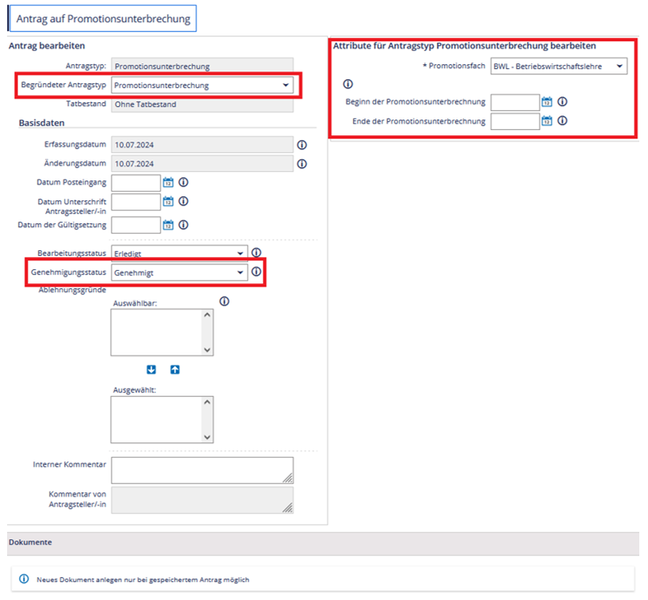Open calendar picker for Datum Posteingang

[169, 183]
